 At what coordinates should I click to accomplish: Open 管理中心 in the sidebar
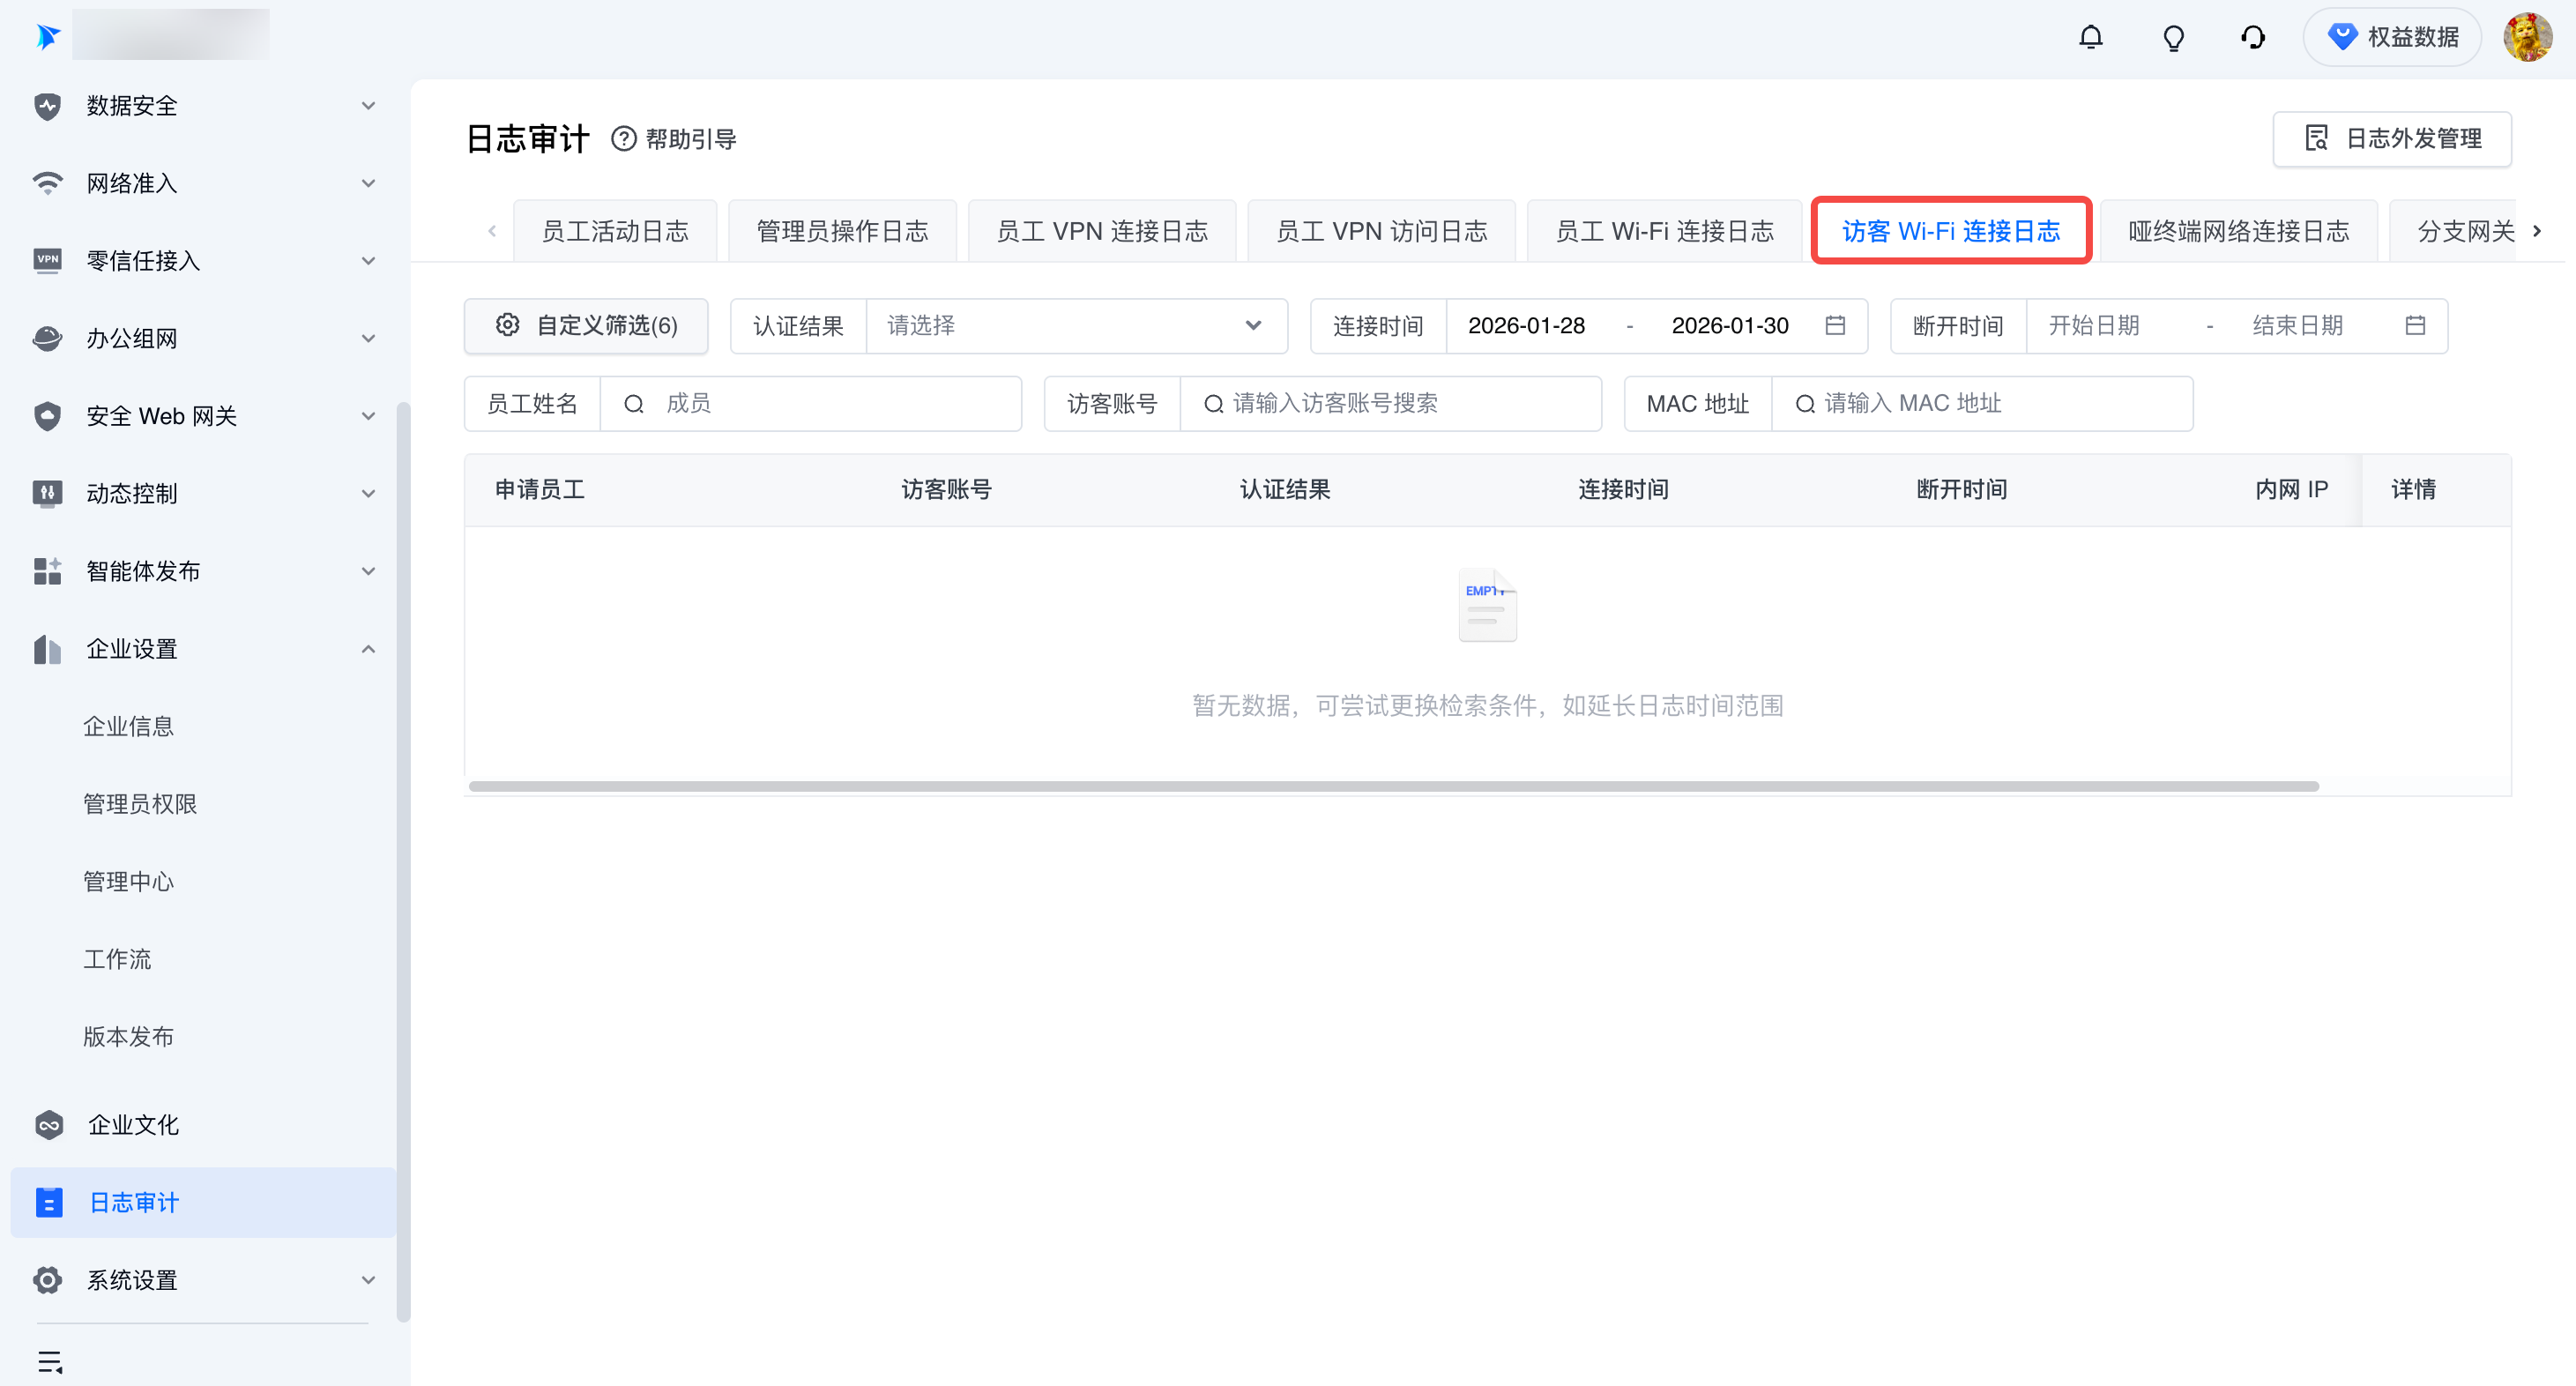128,881
